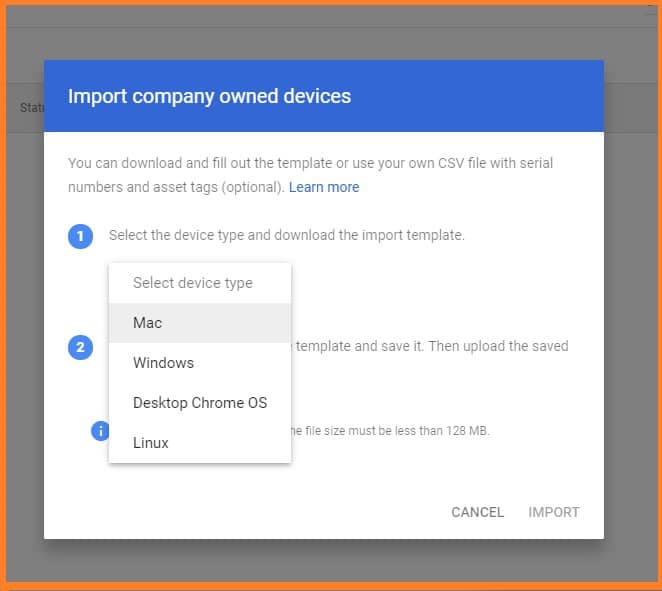Click the 'Select device type' placeholder
The image size is (662, 591).
coord(193,283)
